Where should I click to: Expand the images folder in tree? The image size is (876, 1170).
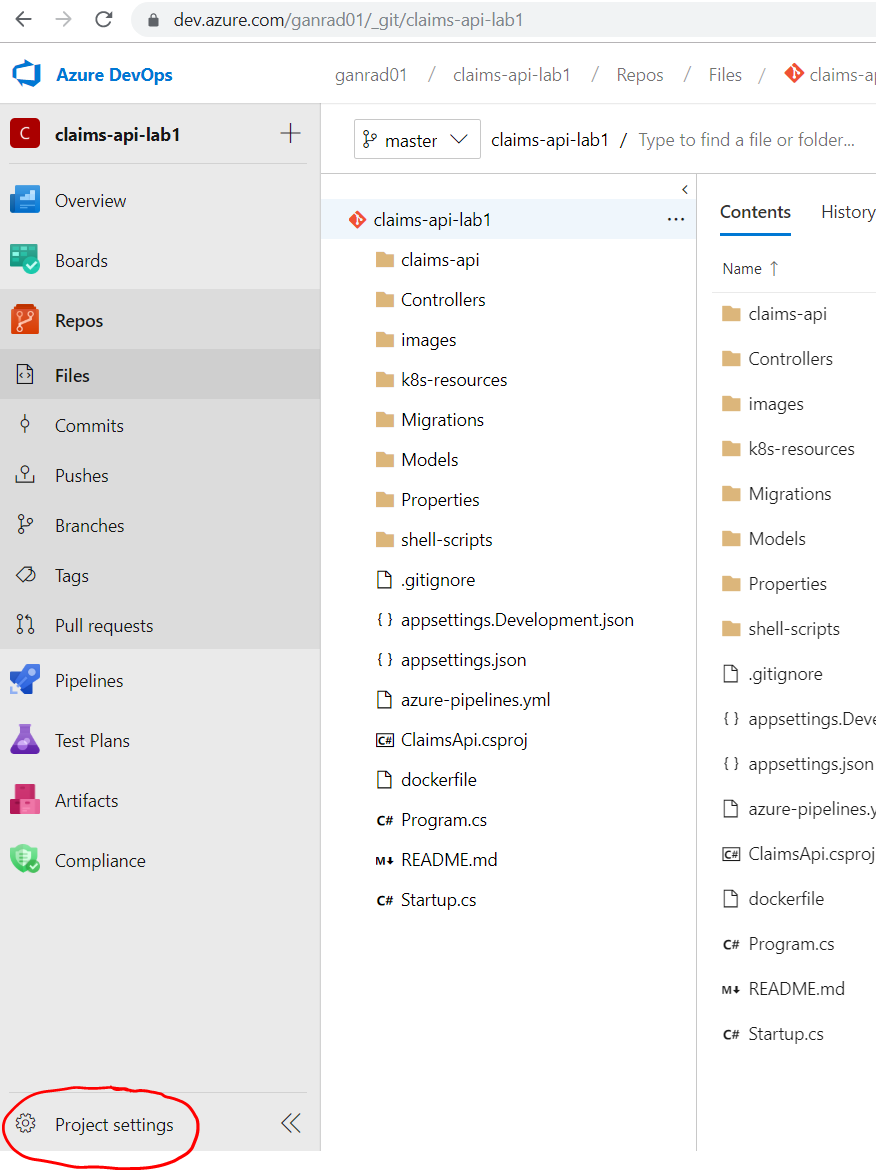tap(416, 340)
